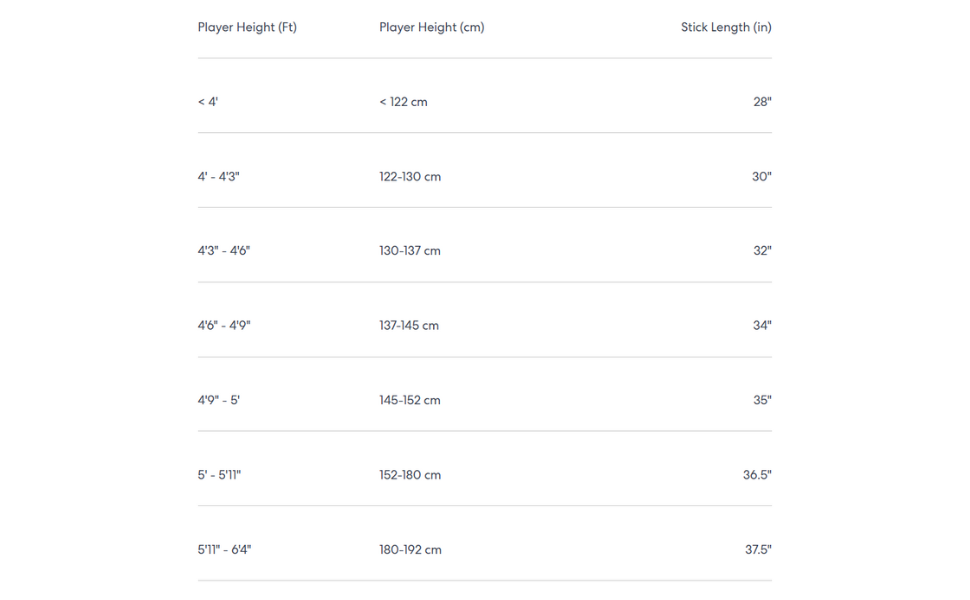Click the Stick Length (in) column header
Viewport: 970px width, 600px height.
click(x=726, y=27)
